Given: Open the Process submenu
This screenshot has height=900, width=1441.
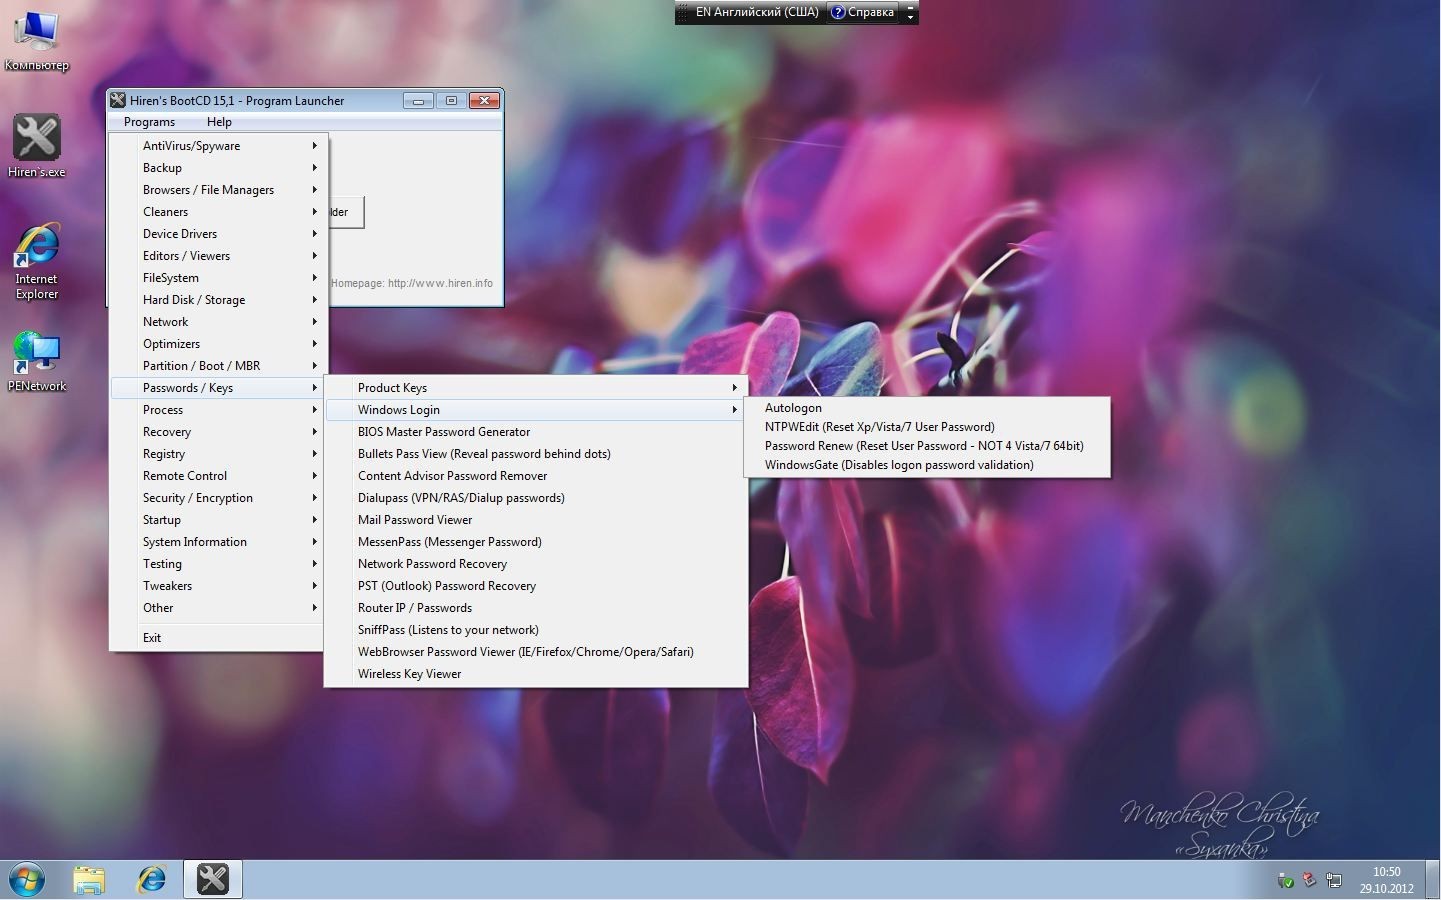Looking at the screenshot, I should [x=217, y=410].
